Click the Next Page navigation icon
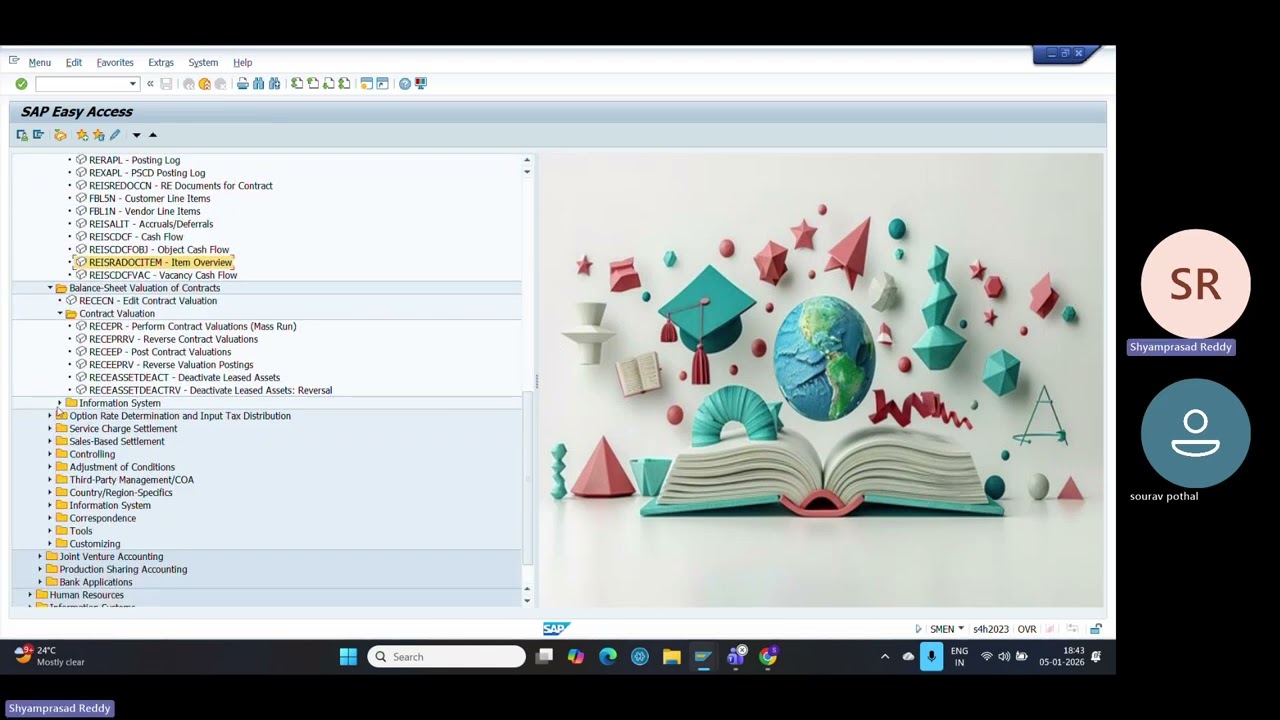Image resolution: width=1280 pixels, height=720 pixels. (x=329, y=84)
